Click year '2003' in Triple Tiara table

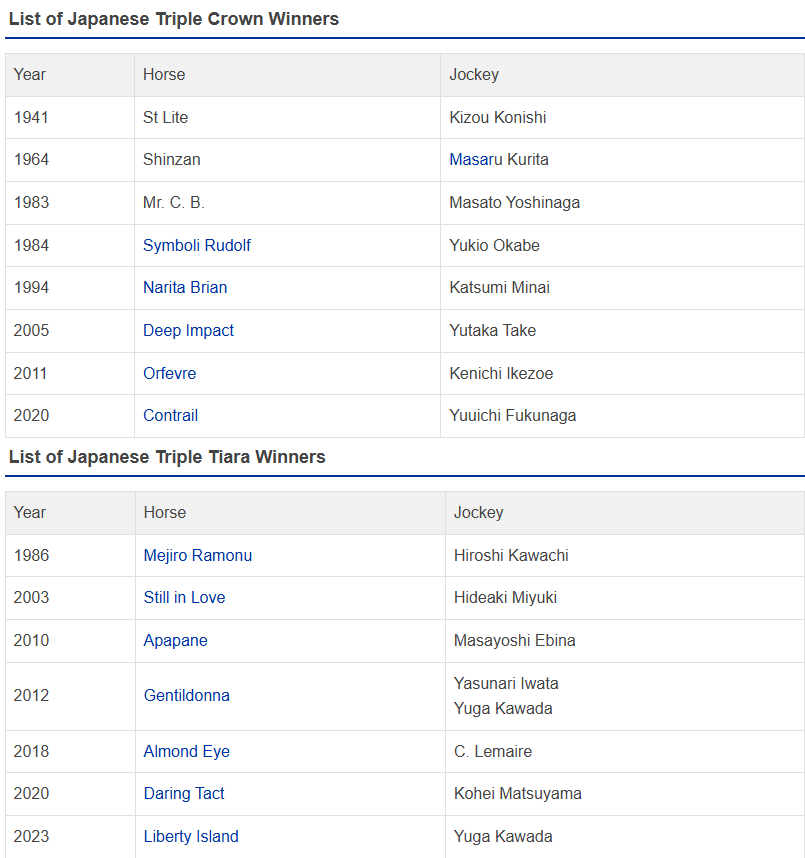[31, 598]
